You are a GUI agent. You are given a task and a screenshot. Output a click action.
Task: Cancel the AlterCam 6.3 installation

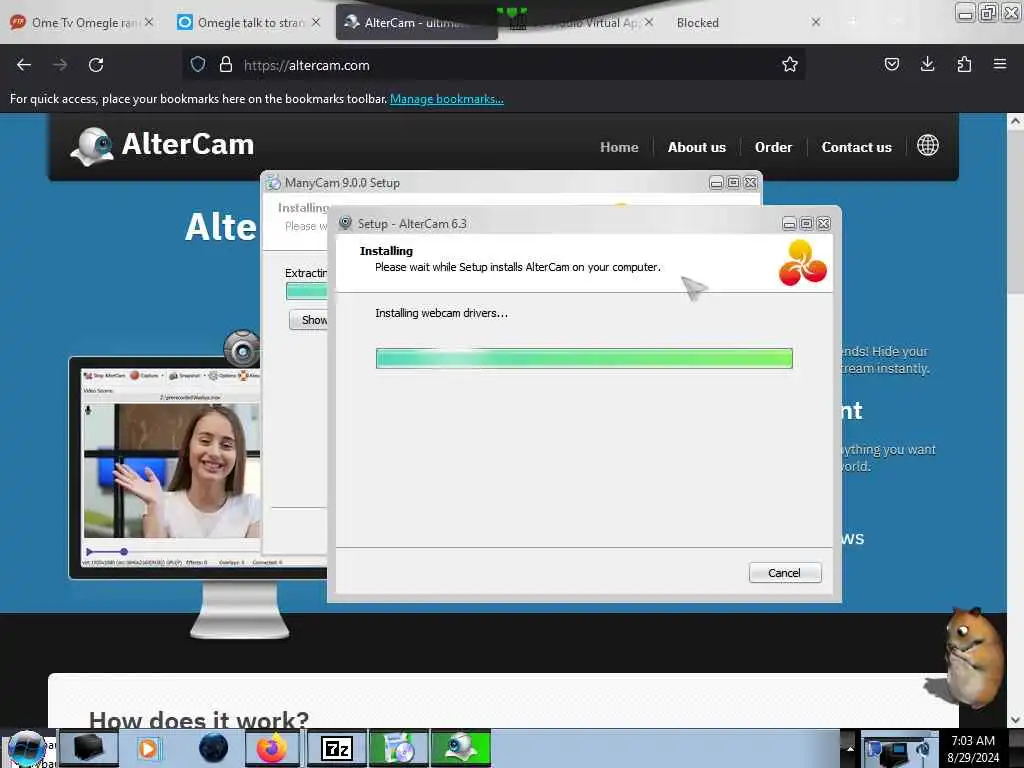pyautogui.click(x=785, y=573)
